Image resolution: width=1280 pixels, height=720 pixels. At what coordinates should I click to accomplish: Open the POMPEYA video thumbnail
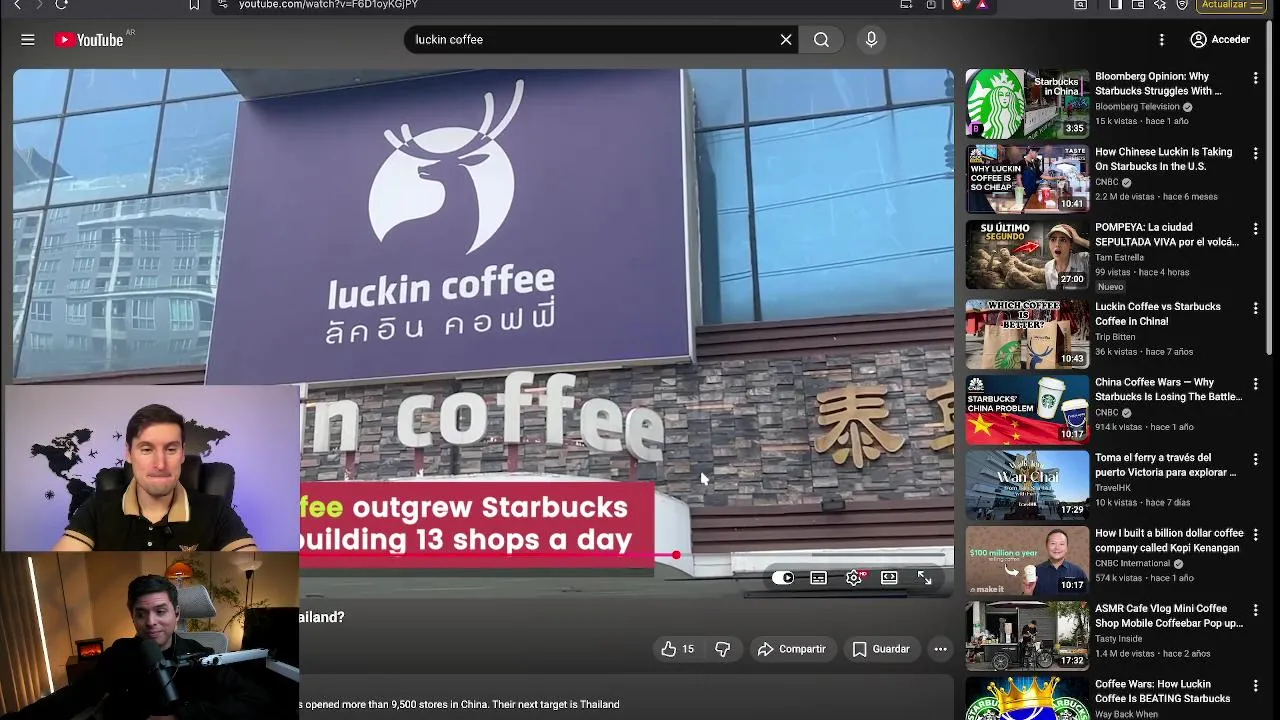[1027, 254]
